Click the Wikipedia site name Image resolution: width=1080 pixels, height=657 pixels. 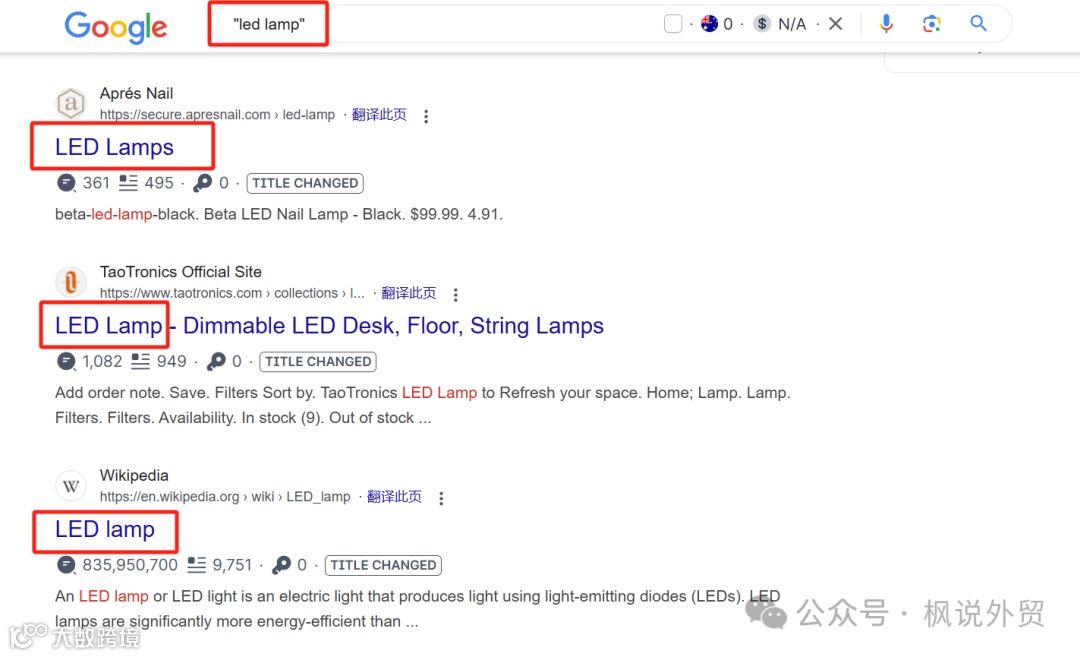pyautogui.click(x=134, y=475)
